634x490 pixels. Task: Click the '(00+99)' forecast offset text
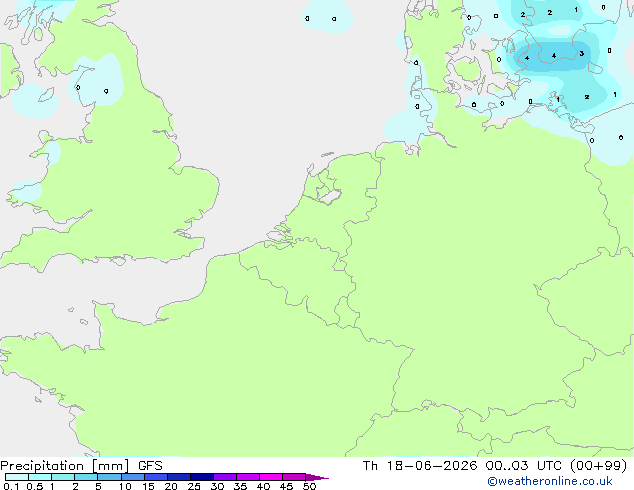tap(598, 466)
